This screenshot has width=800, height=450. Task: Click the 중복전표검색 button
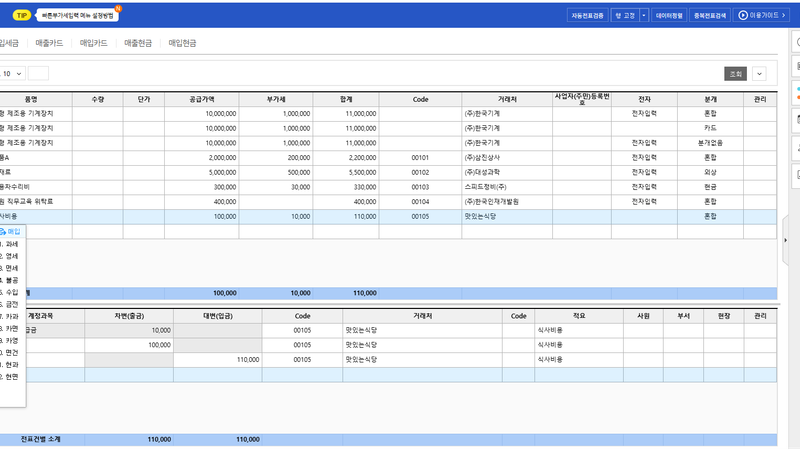point(710,15)
